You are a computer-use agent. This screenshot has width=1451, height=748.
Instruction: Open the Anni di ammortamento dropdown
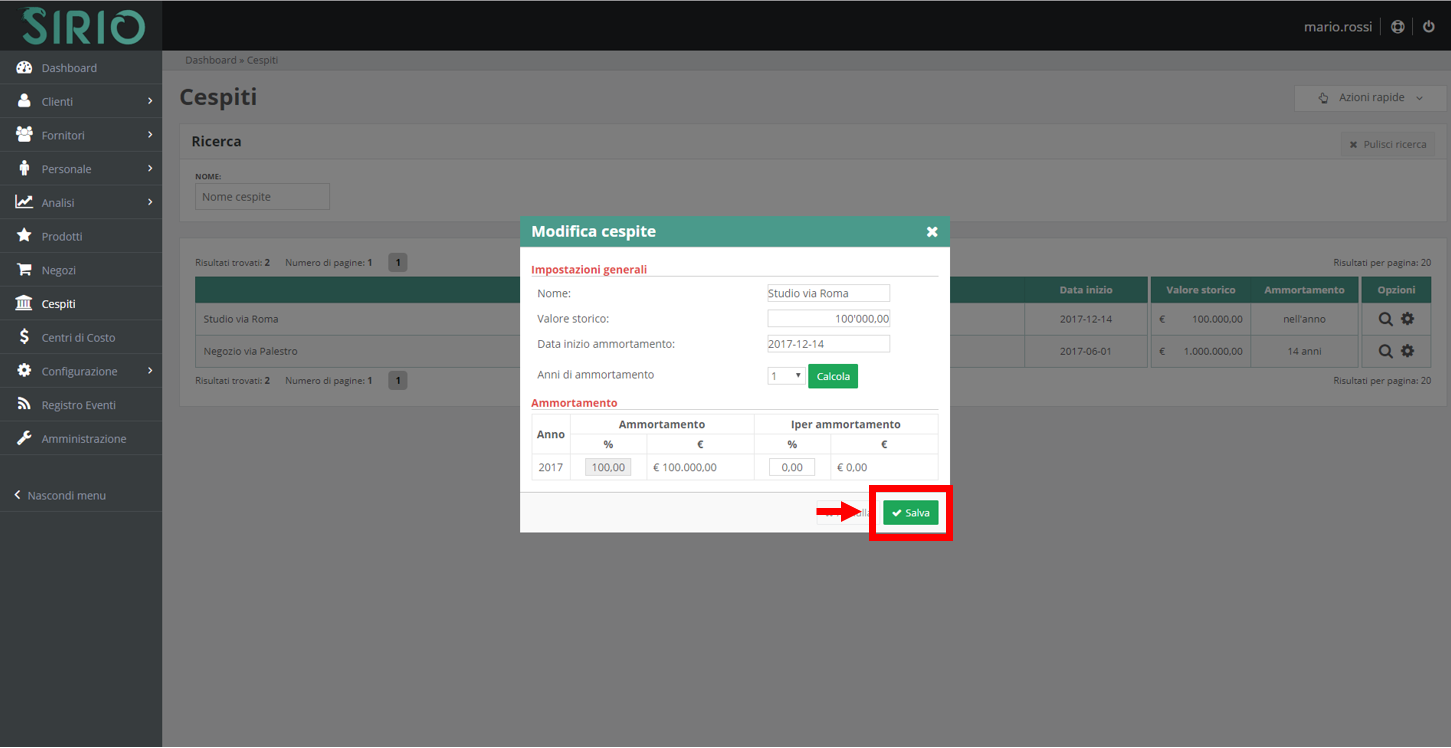(x=785, y=376)
